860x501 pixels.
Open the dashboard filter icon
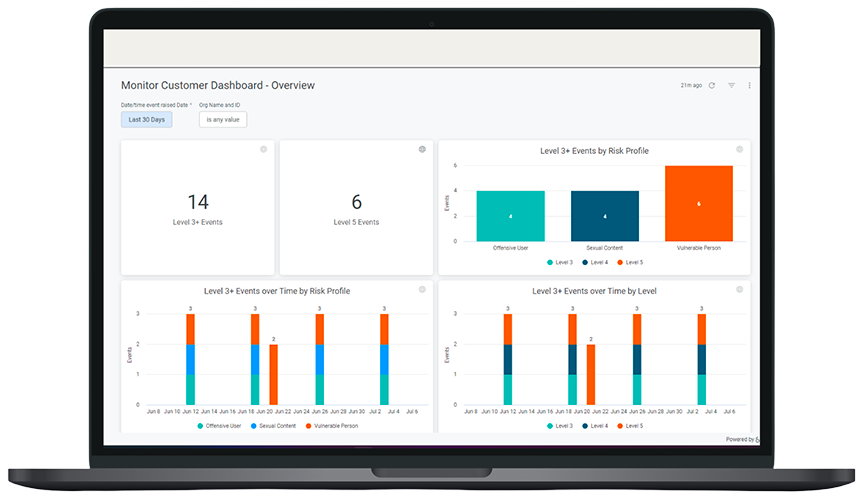coord(731,86)
